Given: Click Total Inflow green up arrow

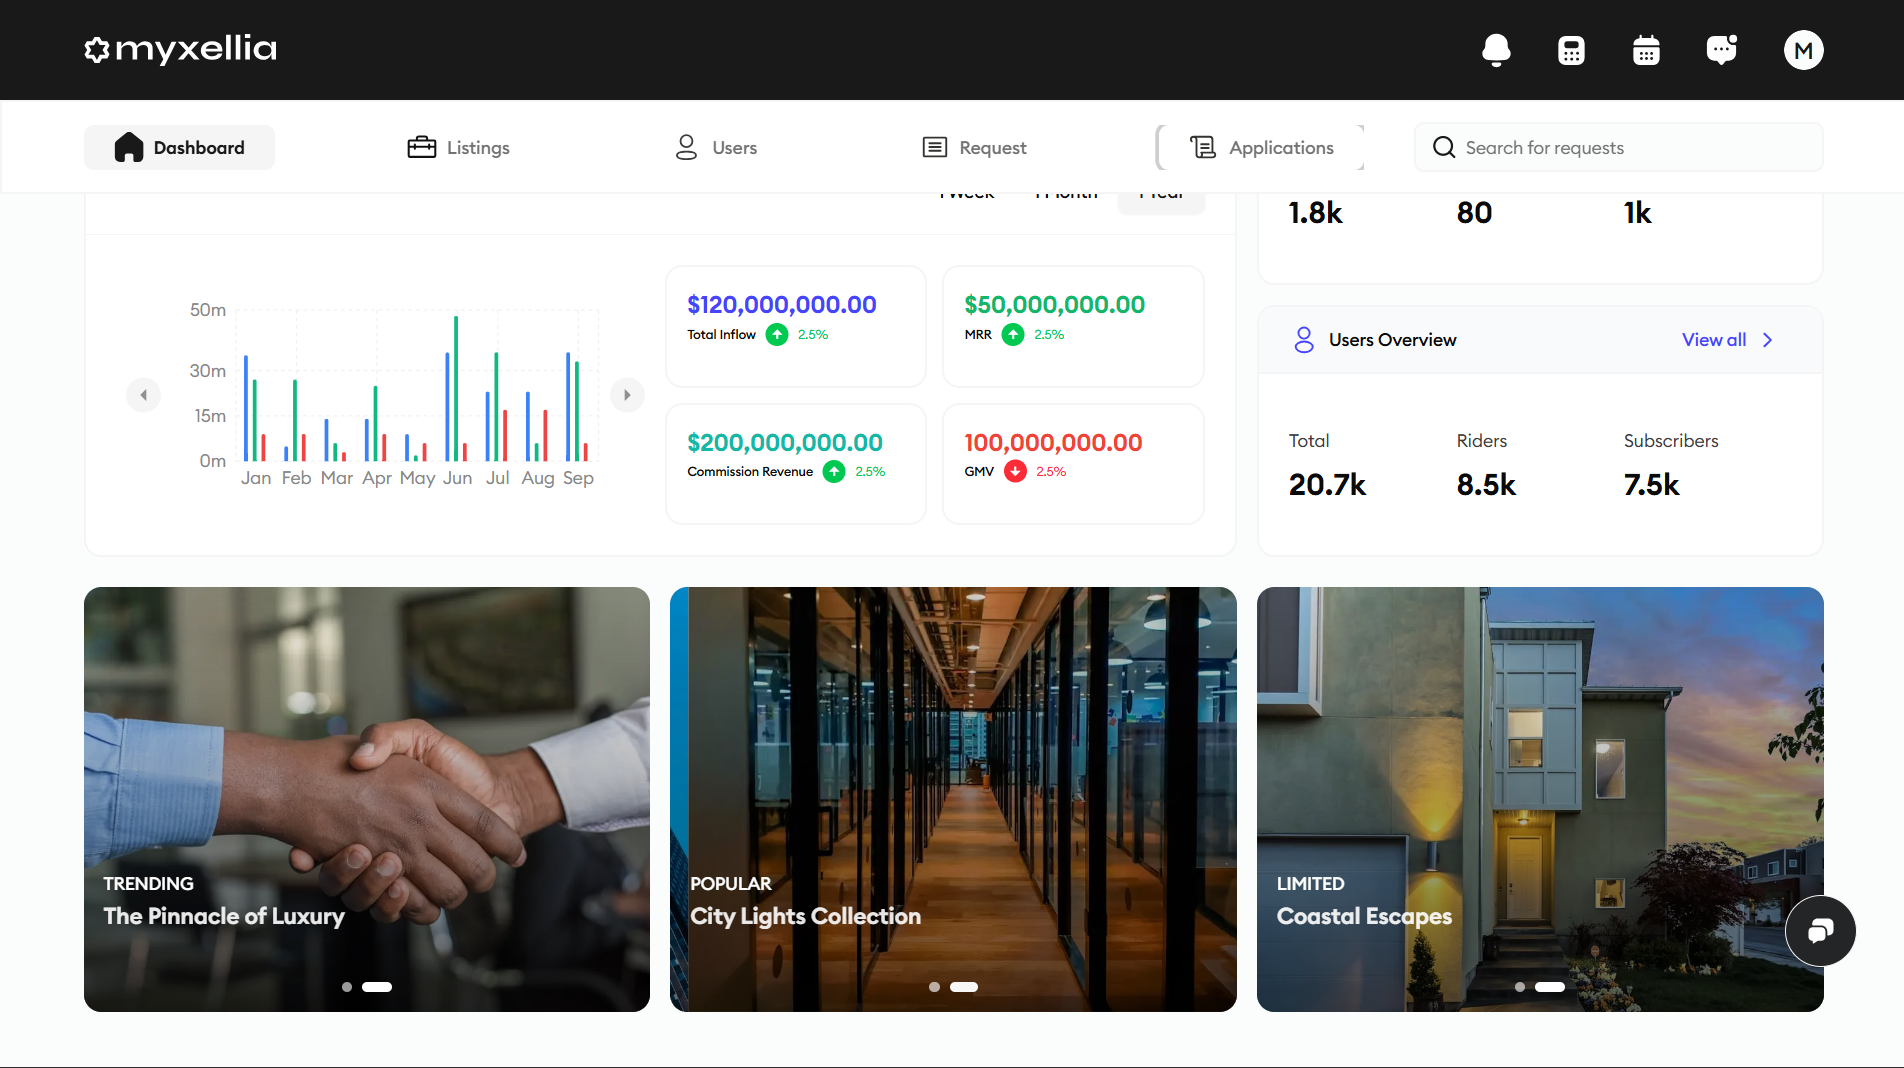Looking at the screenshot, I should [x=777, y=335].
